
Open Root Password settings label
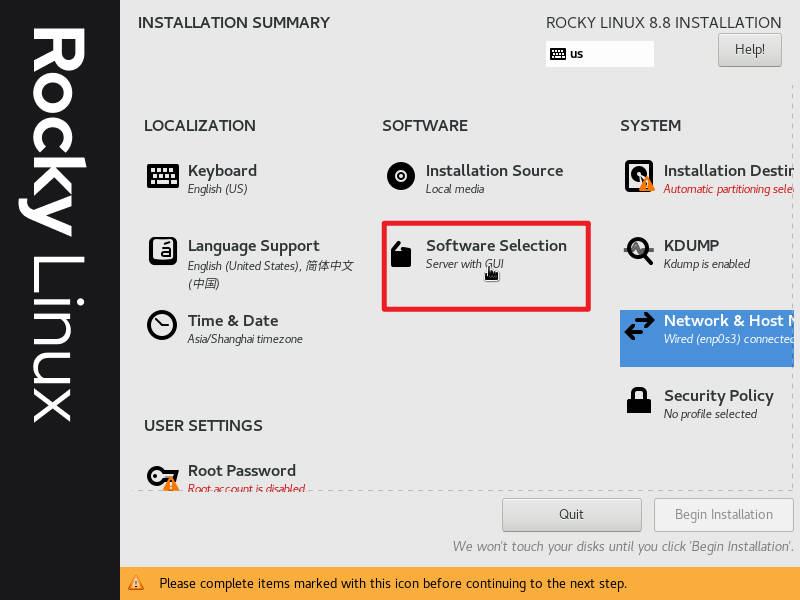242,470
